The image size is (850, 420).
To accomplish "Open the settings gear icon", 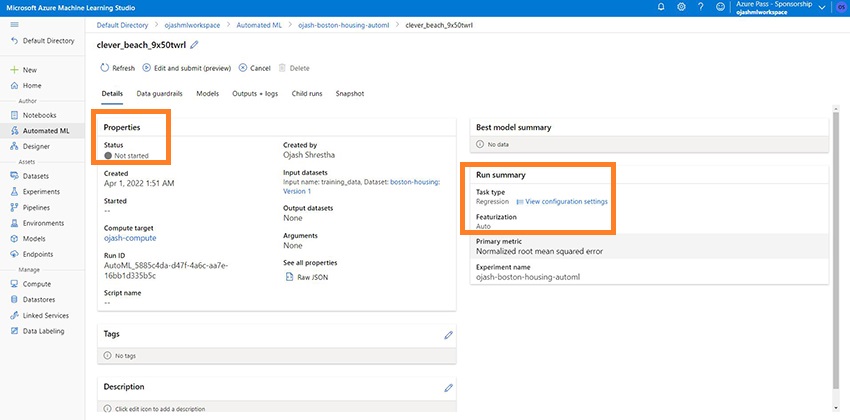I will (681, 7).
